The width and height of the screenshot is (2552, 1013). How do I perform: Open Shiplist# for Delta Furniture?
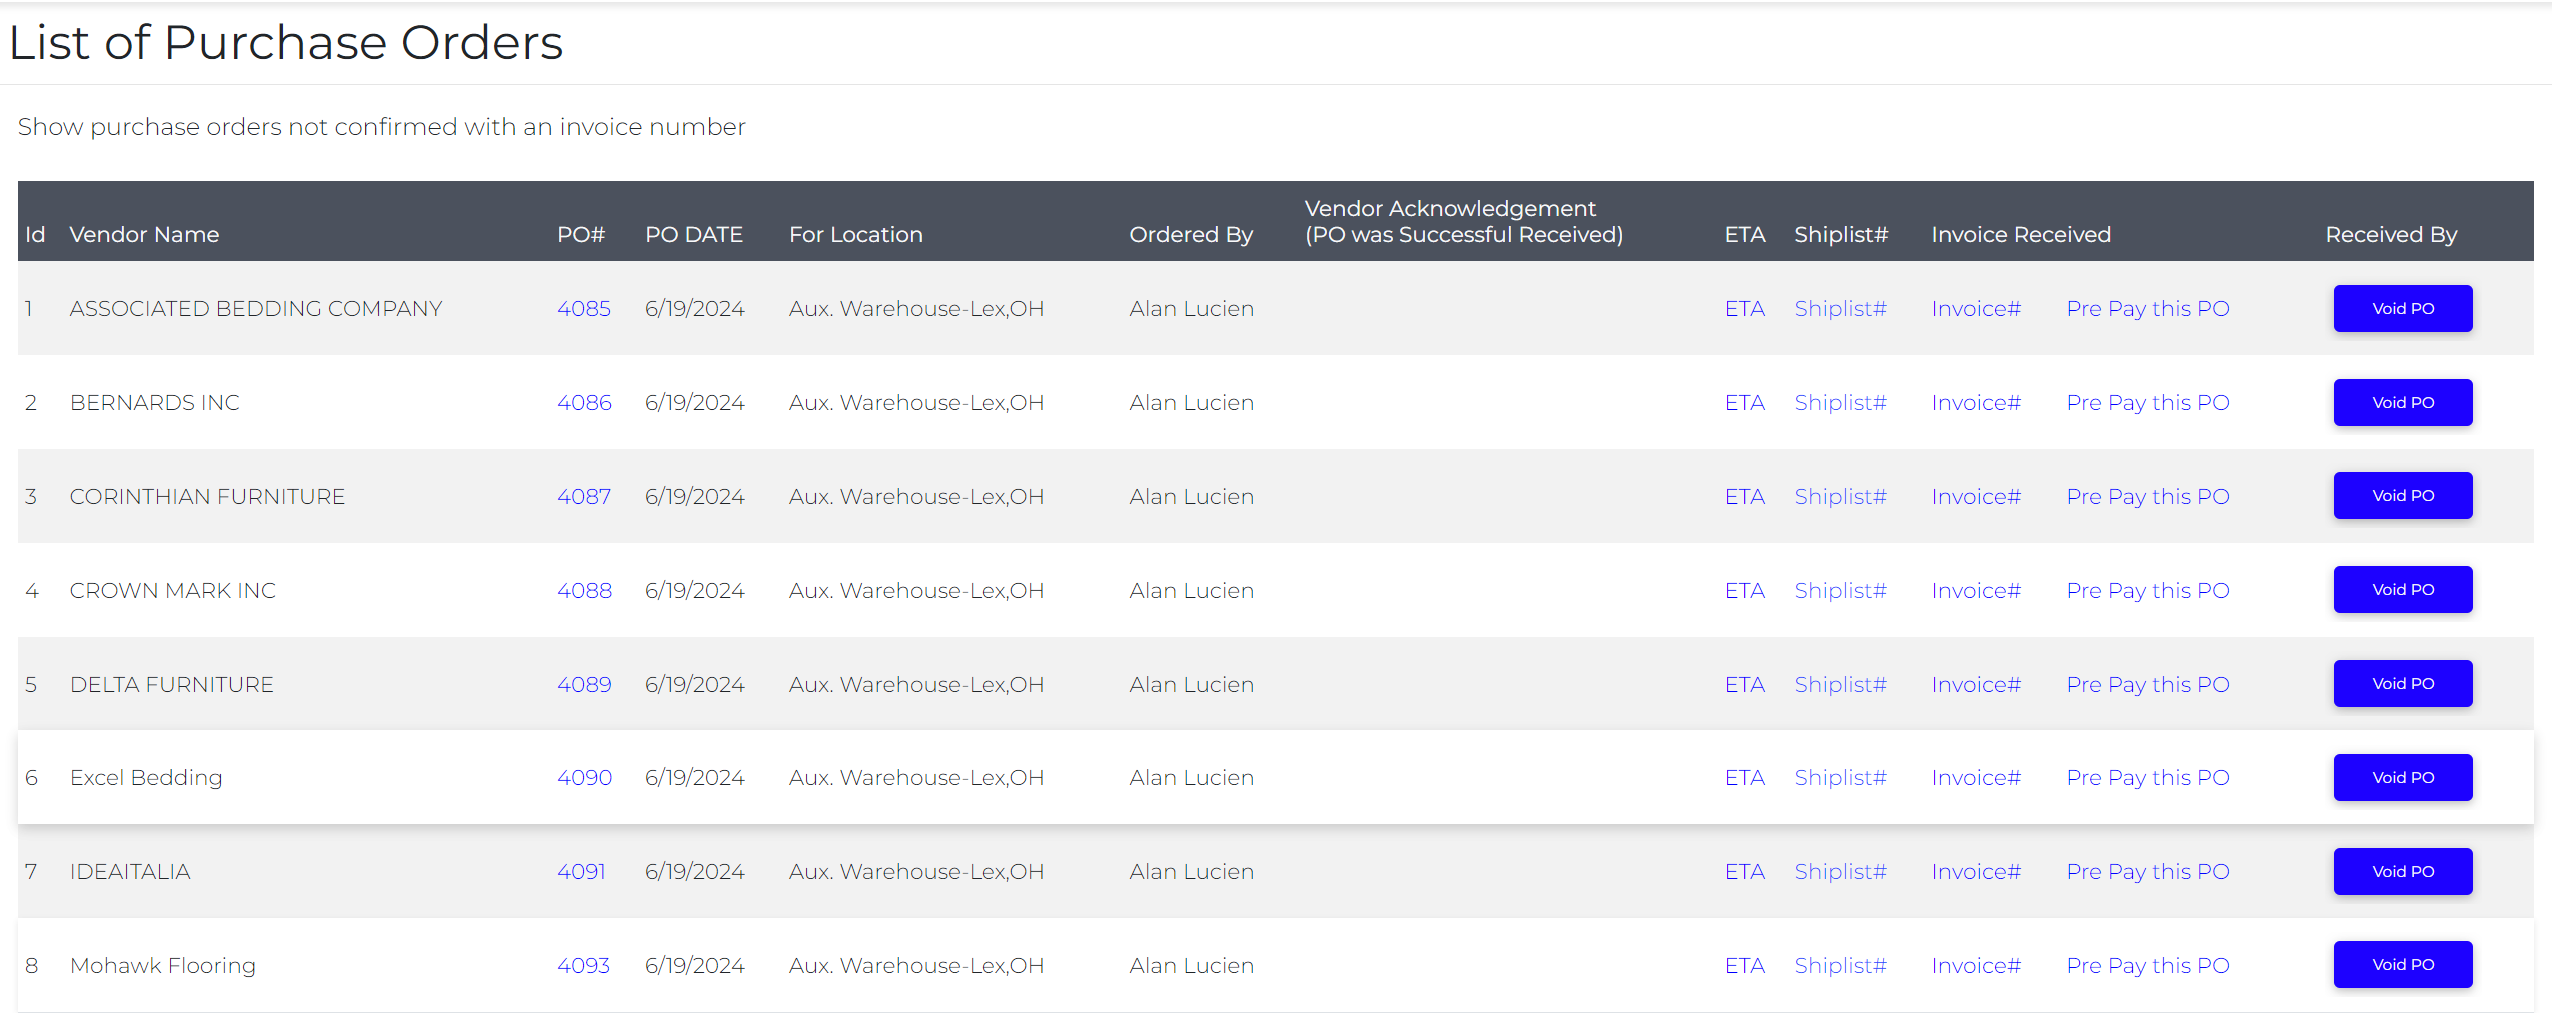tap(1840, 684)
